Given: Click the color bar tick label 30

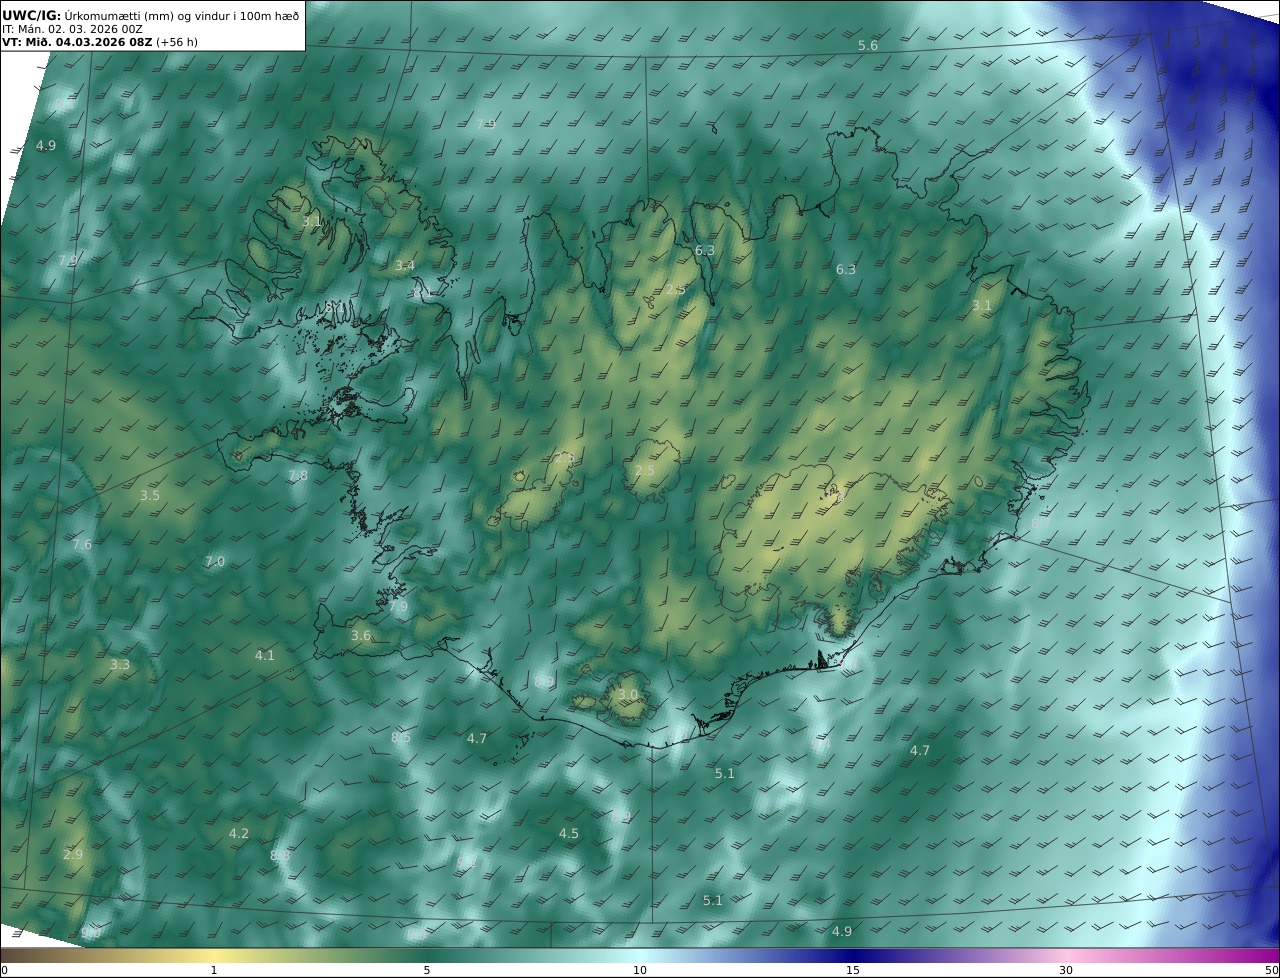Looking at the screenshot, I should coord(1066,970).
